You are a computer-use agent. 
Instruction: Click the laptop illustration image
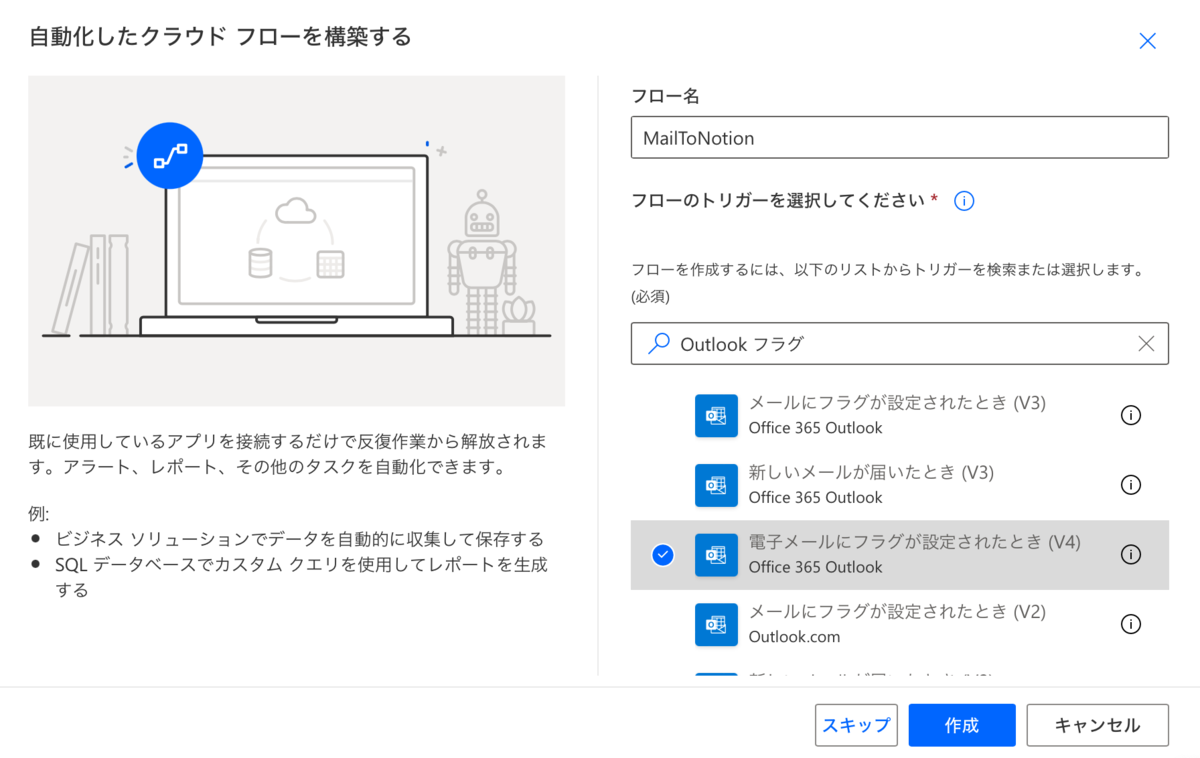click(x=296, y=241)
